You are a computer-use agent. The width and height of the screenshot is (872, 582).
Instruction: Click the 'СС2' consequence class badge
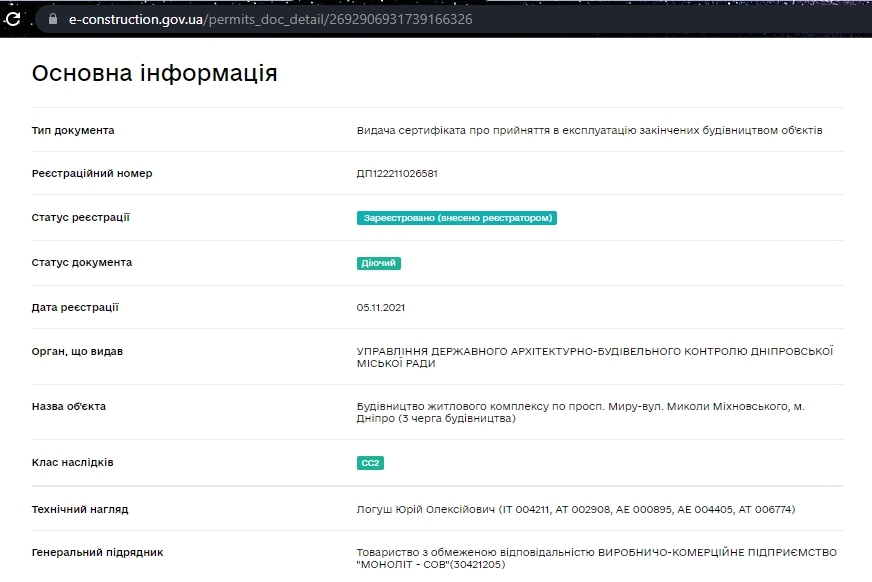[x=370, y=463]
